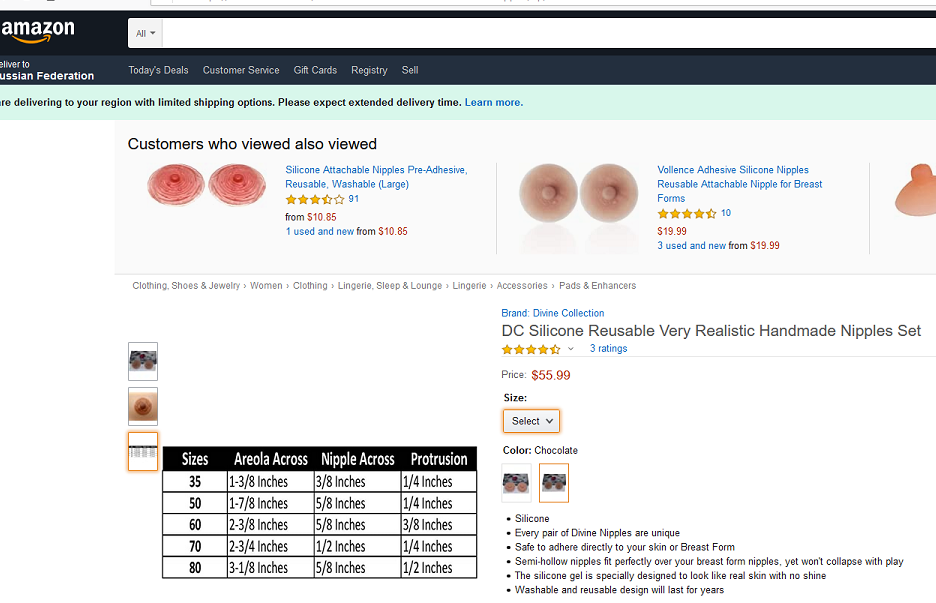
Task: Go to Gift Cards in the navigation bar
Action: pos(315,70)
